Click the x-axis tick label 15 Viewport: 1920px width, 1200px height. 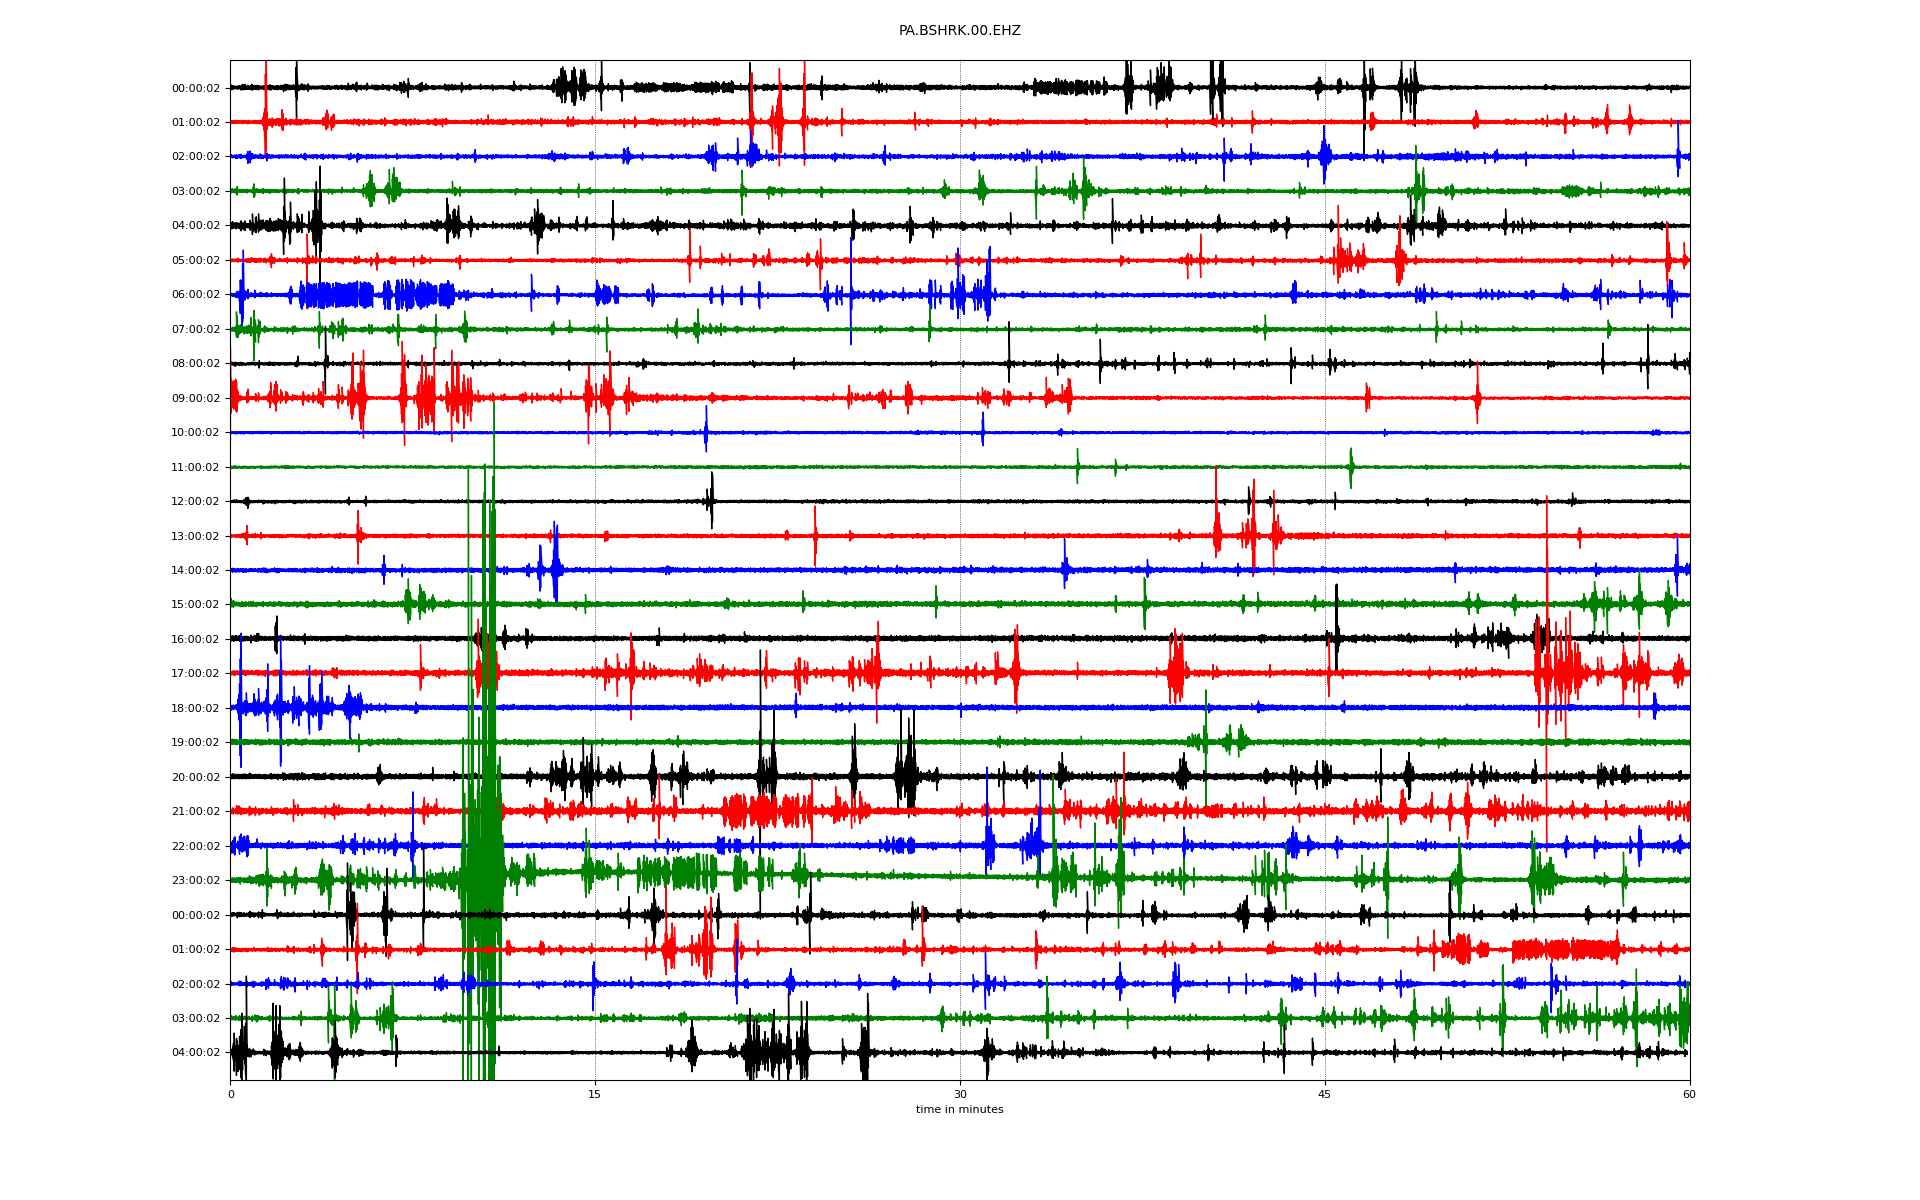pos(595,1094)
